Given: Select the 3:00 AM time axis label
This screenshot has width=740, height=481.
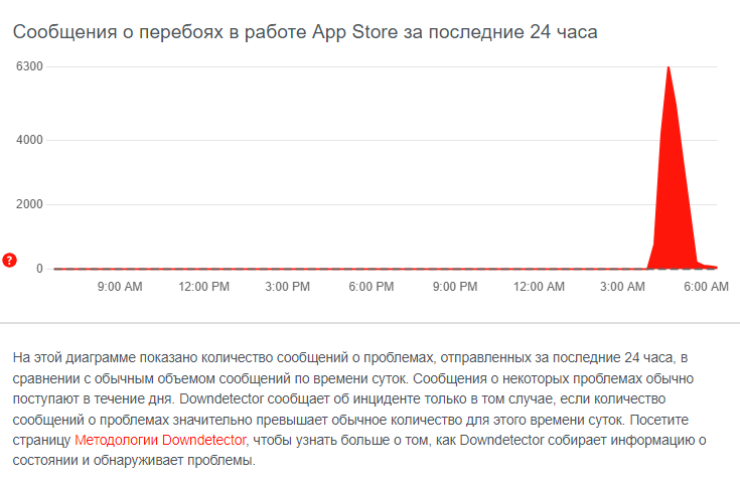Looking at the screenshot, I should 624,288.
